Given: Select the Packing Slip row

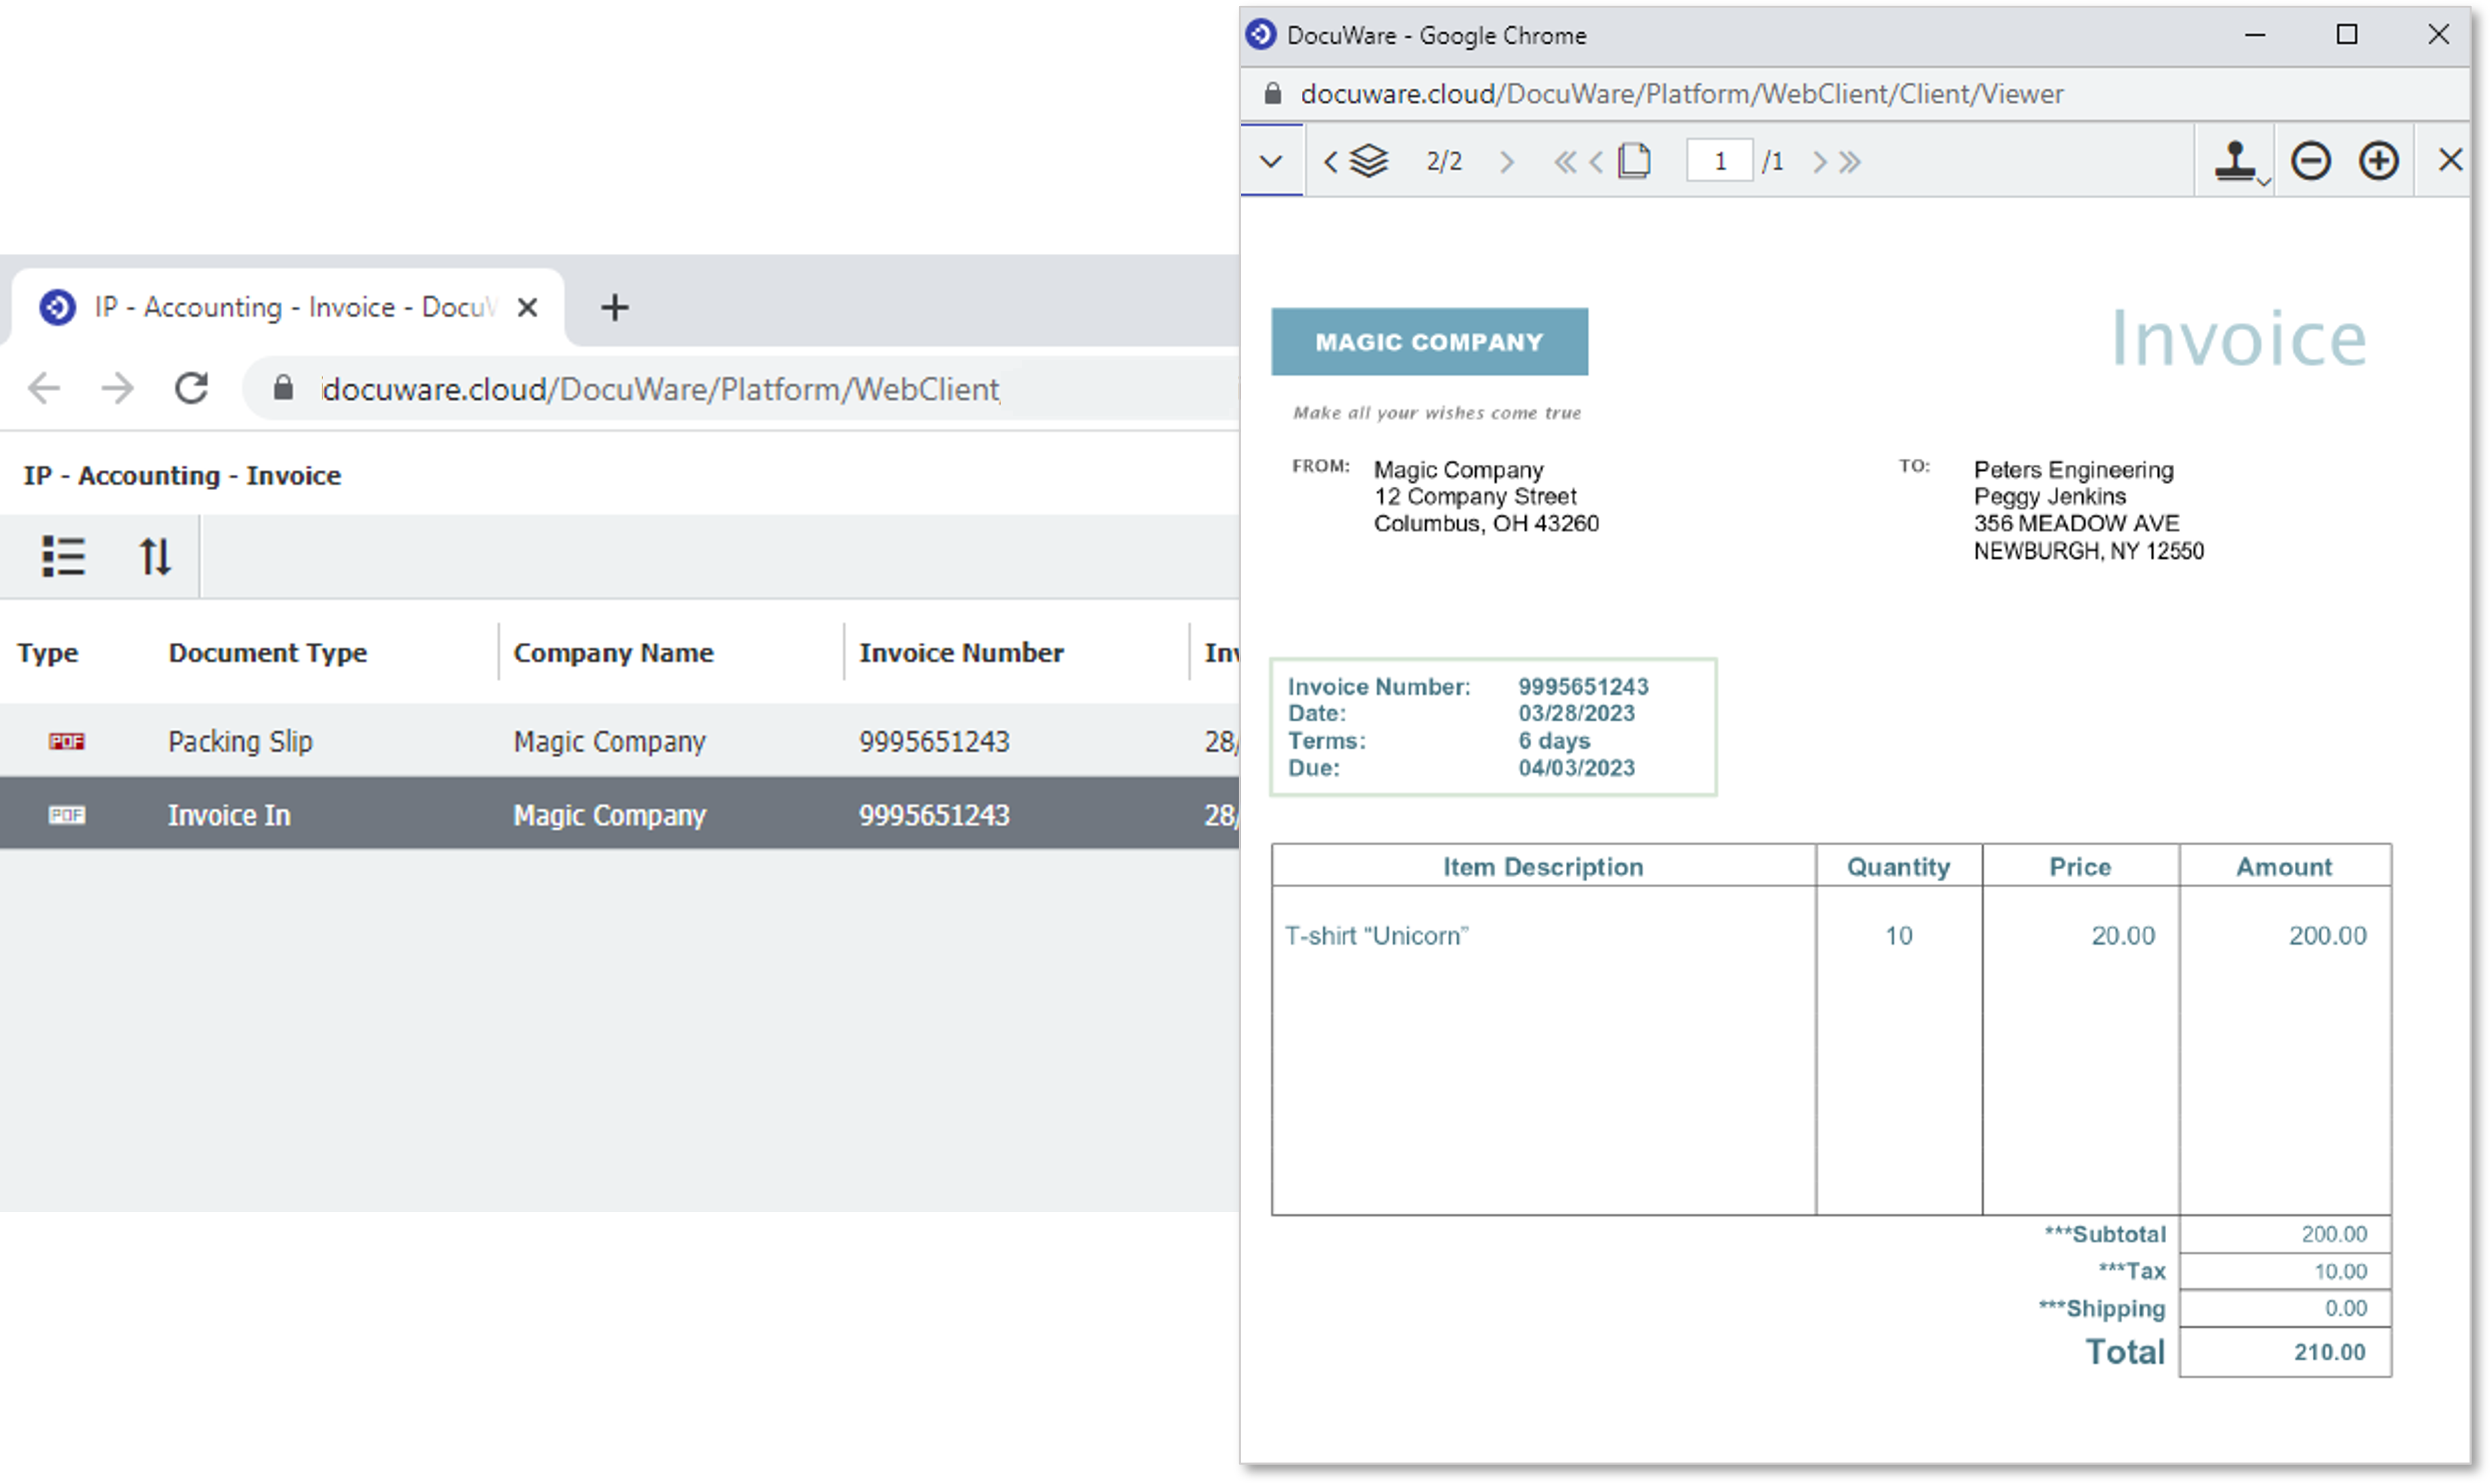Looking at the screenshot, I should [x=240, y=741].
